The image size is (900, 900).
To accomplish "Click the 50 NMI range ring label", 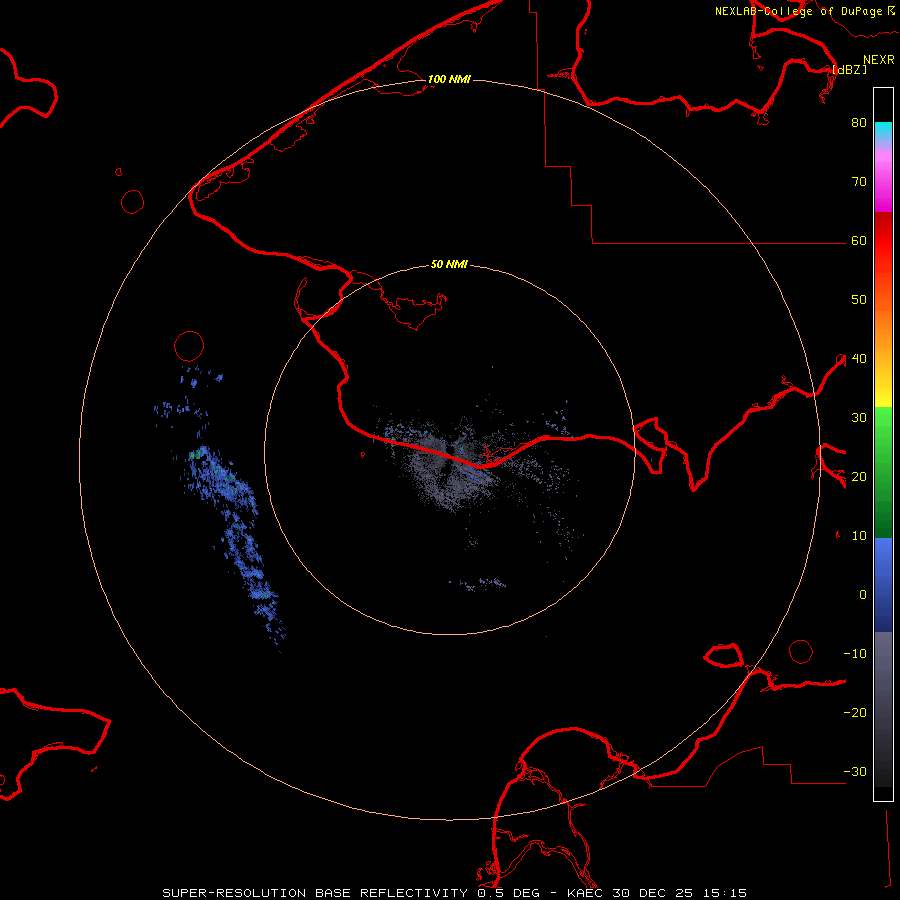I will (x=449, y=265).
